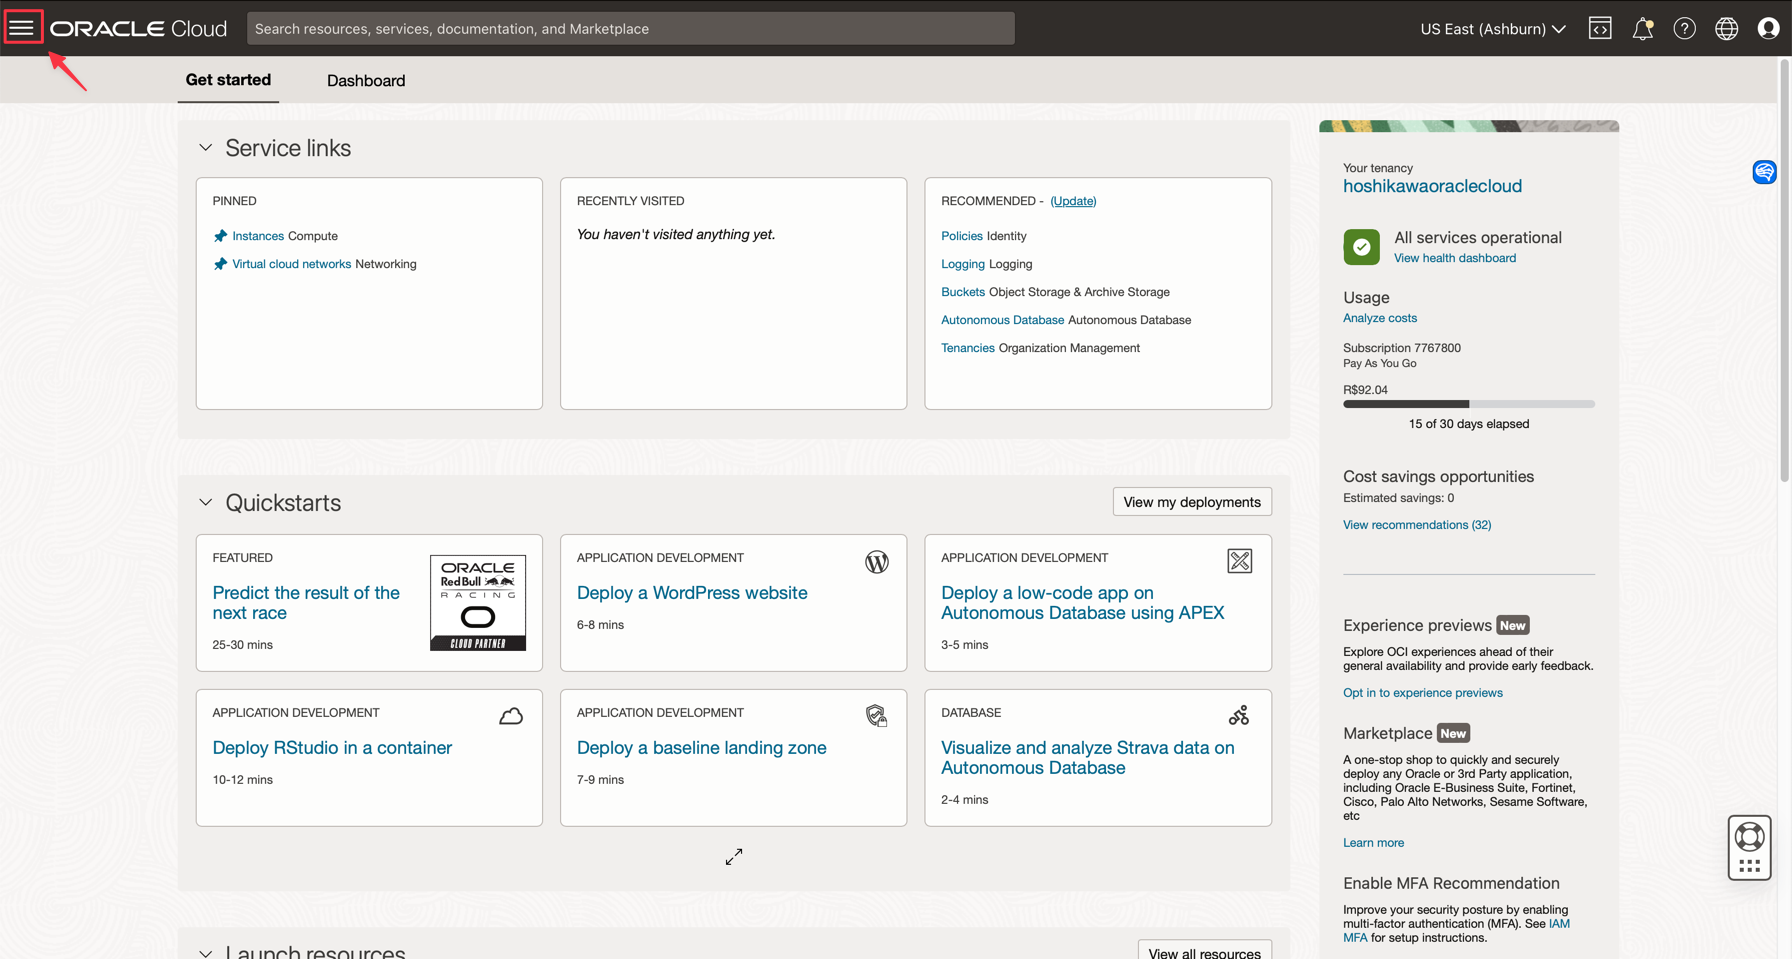Open the Help question mark icon

click(1685, 28)
